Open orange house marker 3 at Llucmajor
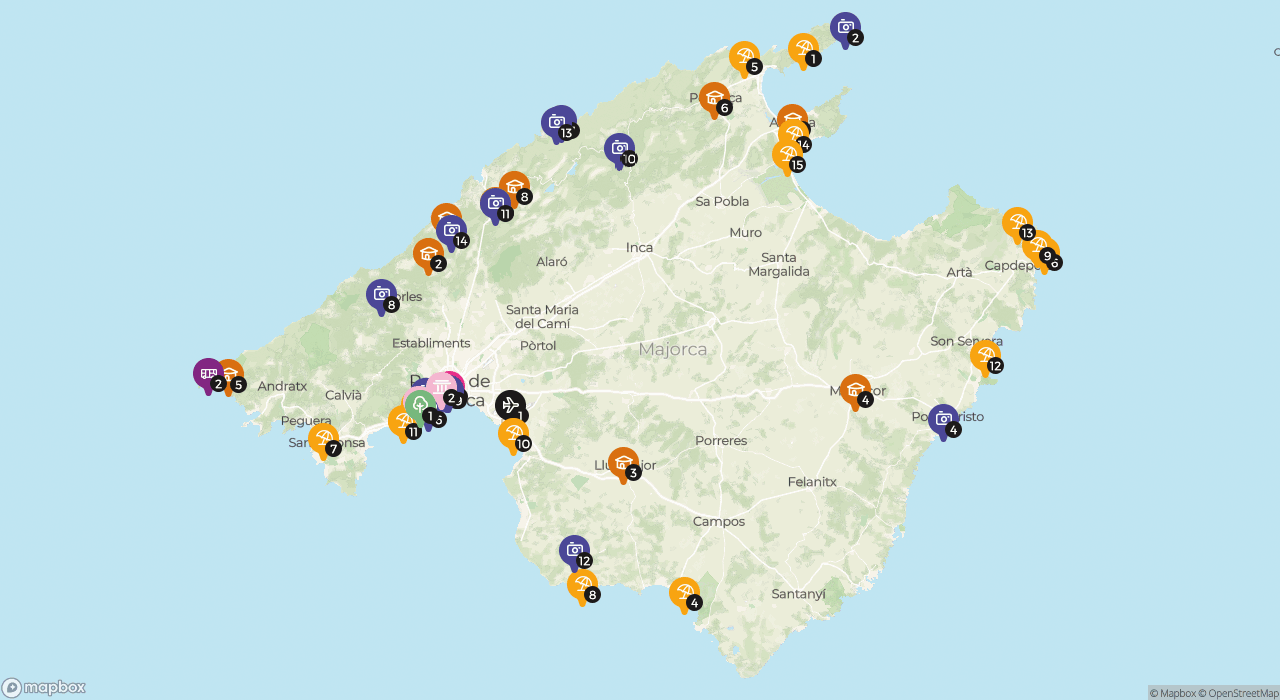Screen dimensions: 1280x700 (623, 462)
